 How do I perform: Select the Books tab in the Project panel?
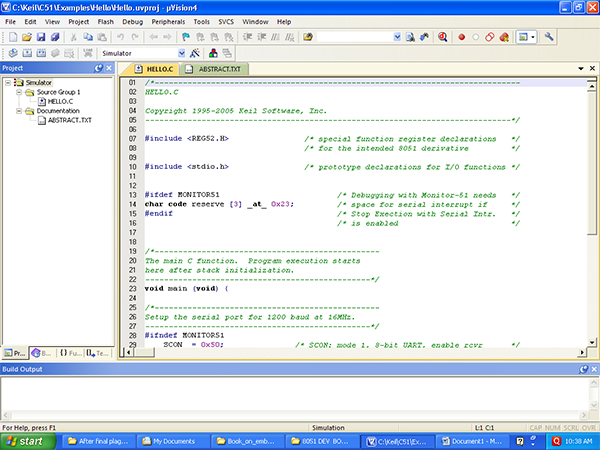[x=42, y=353]
